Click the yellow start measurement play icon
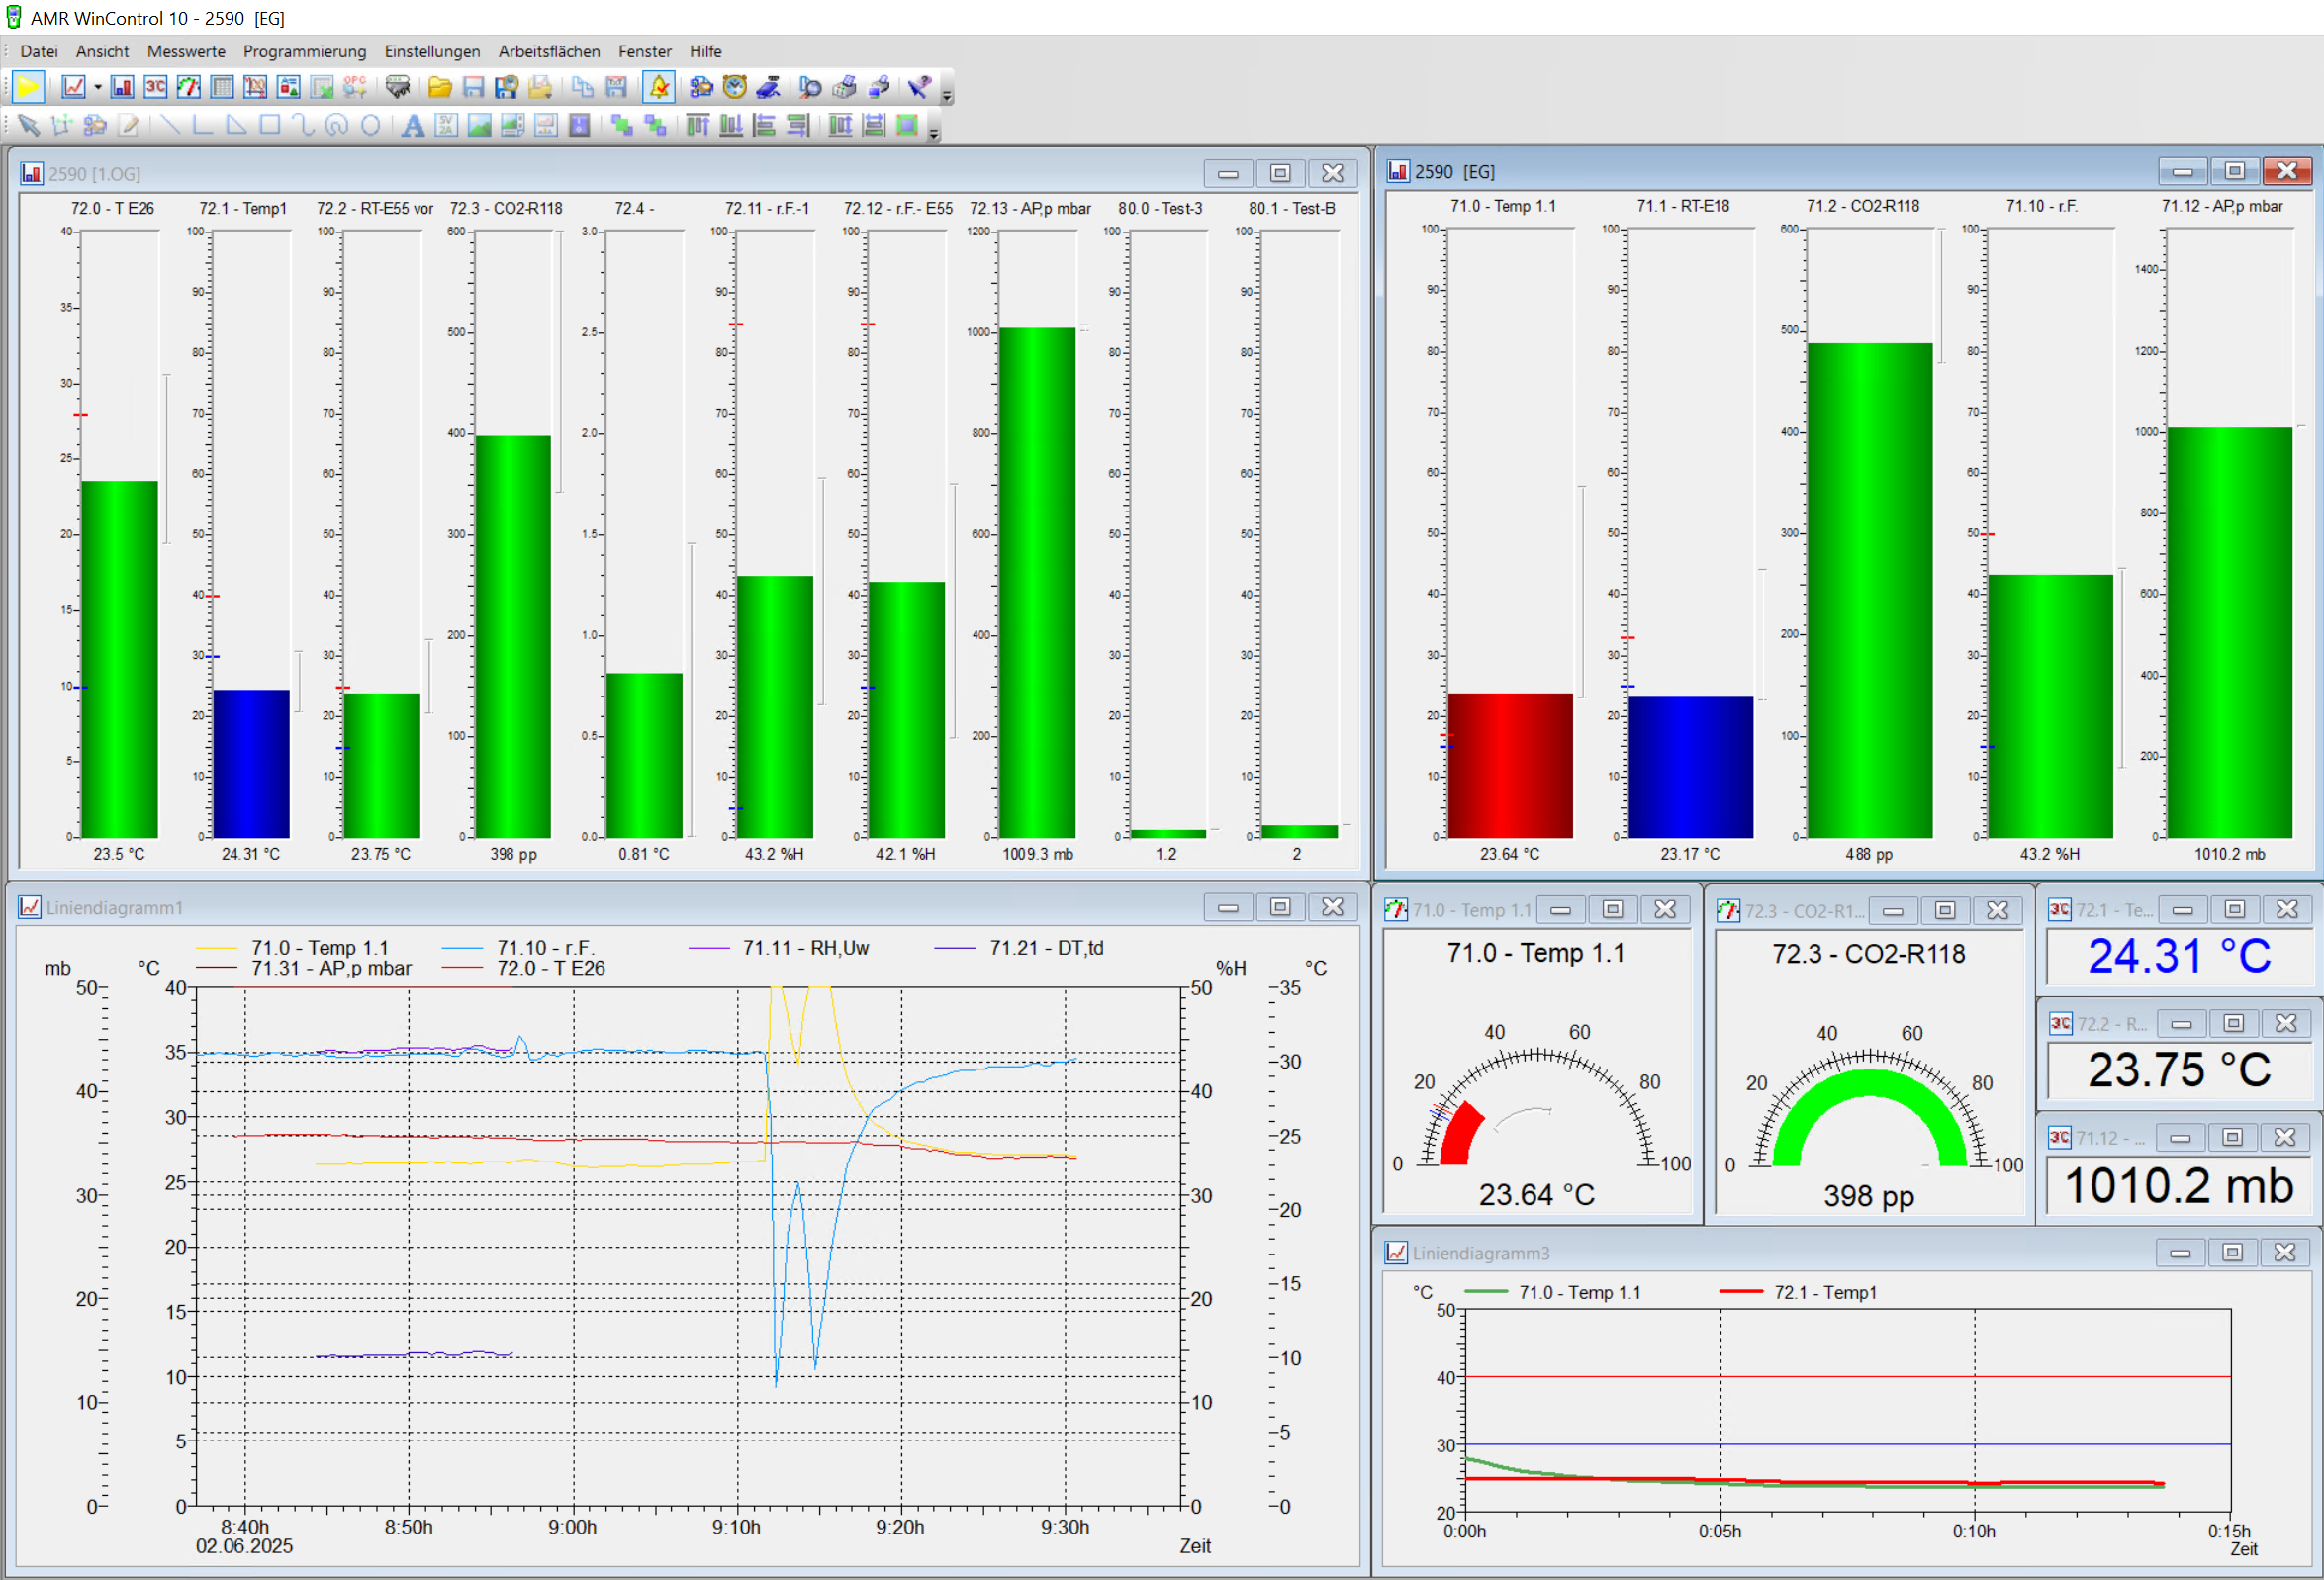This screenshot has height=1580, width=2324. point(28,88)
